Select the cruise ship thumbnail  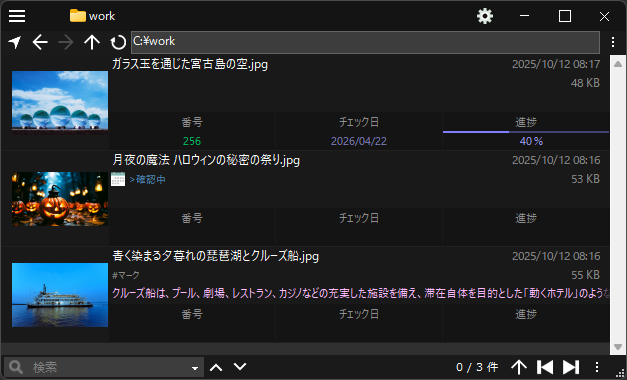click(x=60, y=295)
